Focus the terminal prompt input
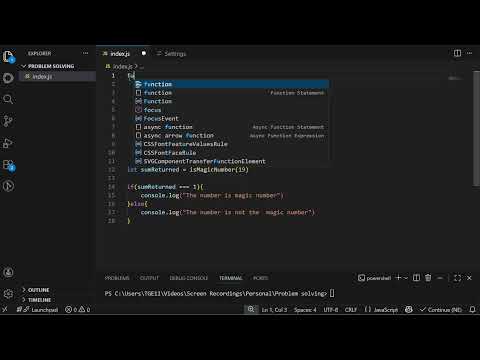Screen dimensions: 480x360 (332, 293)
